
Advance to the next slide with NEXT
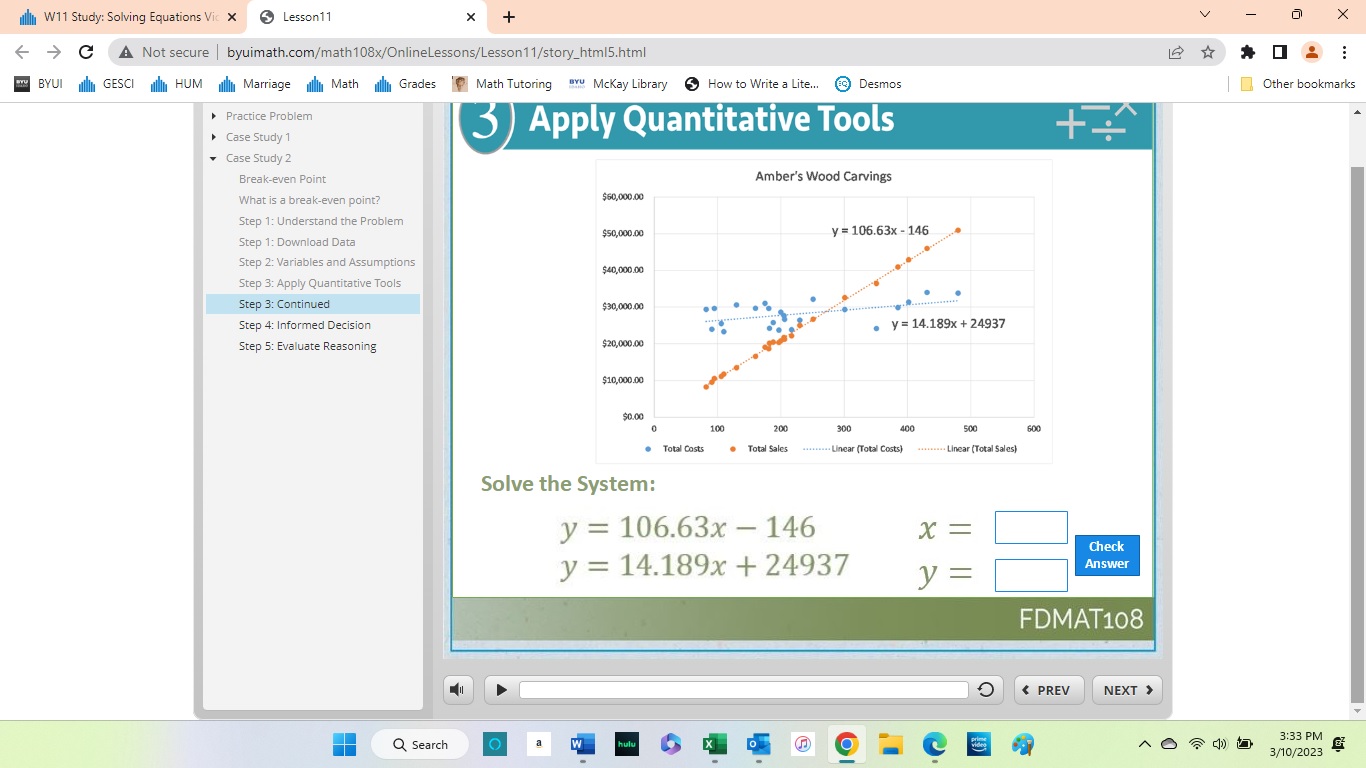(1127, 690)
